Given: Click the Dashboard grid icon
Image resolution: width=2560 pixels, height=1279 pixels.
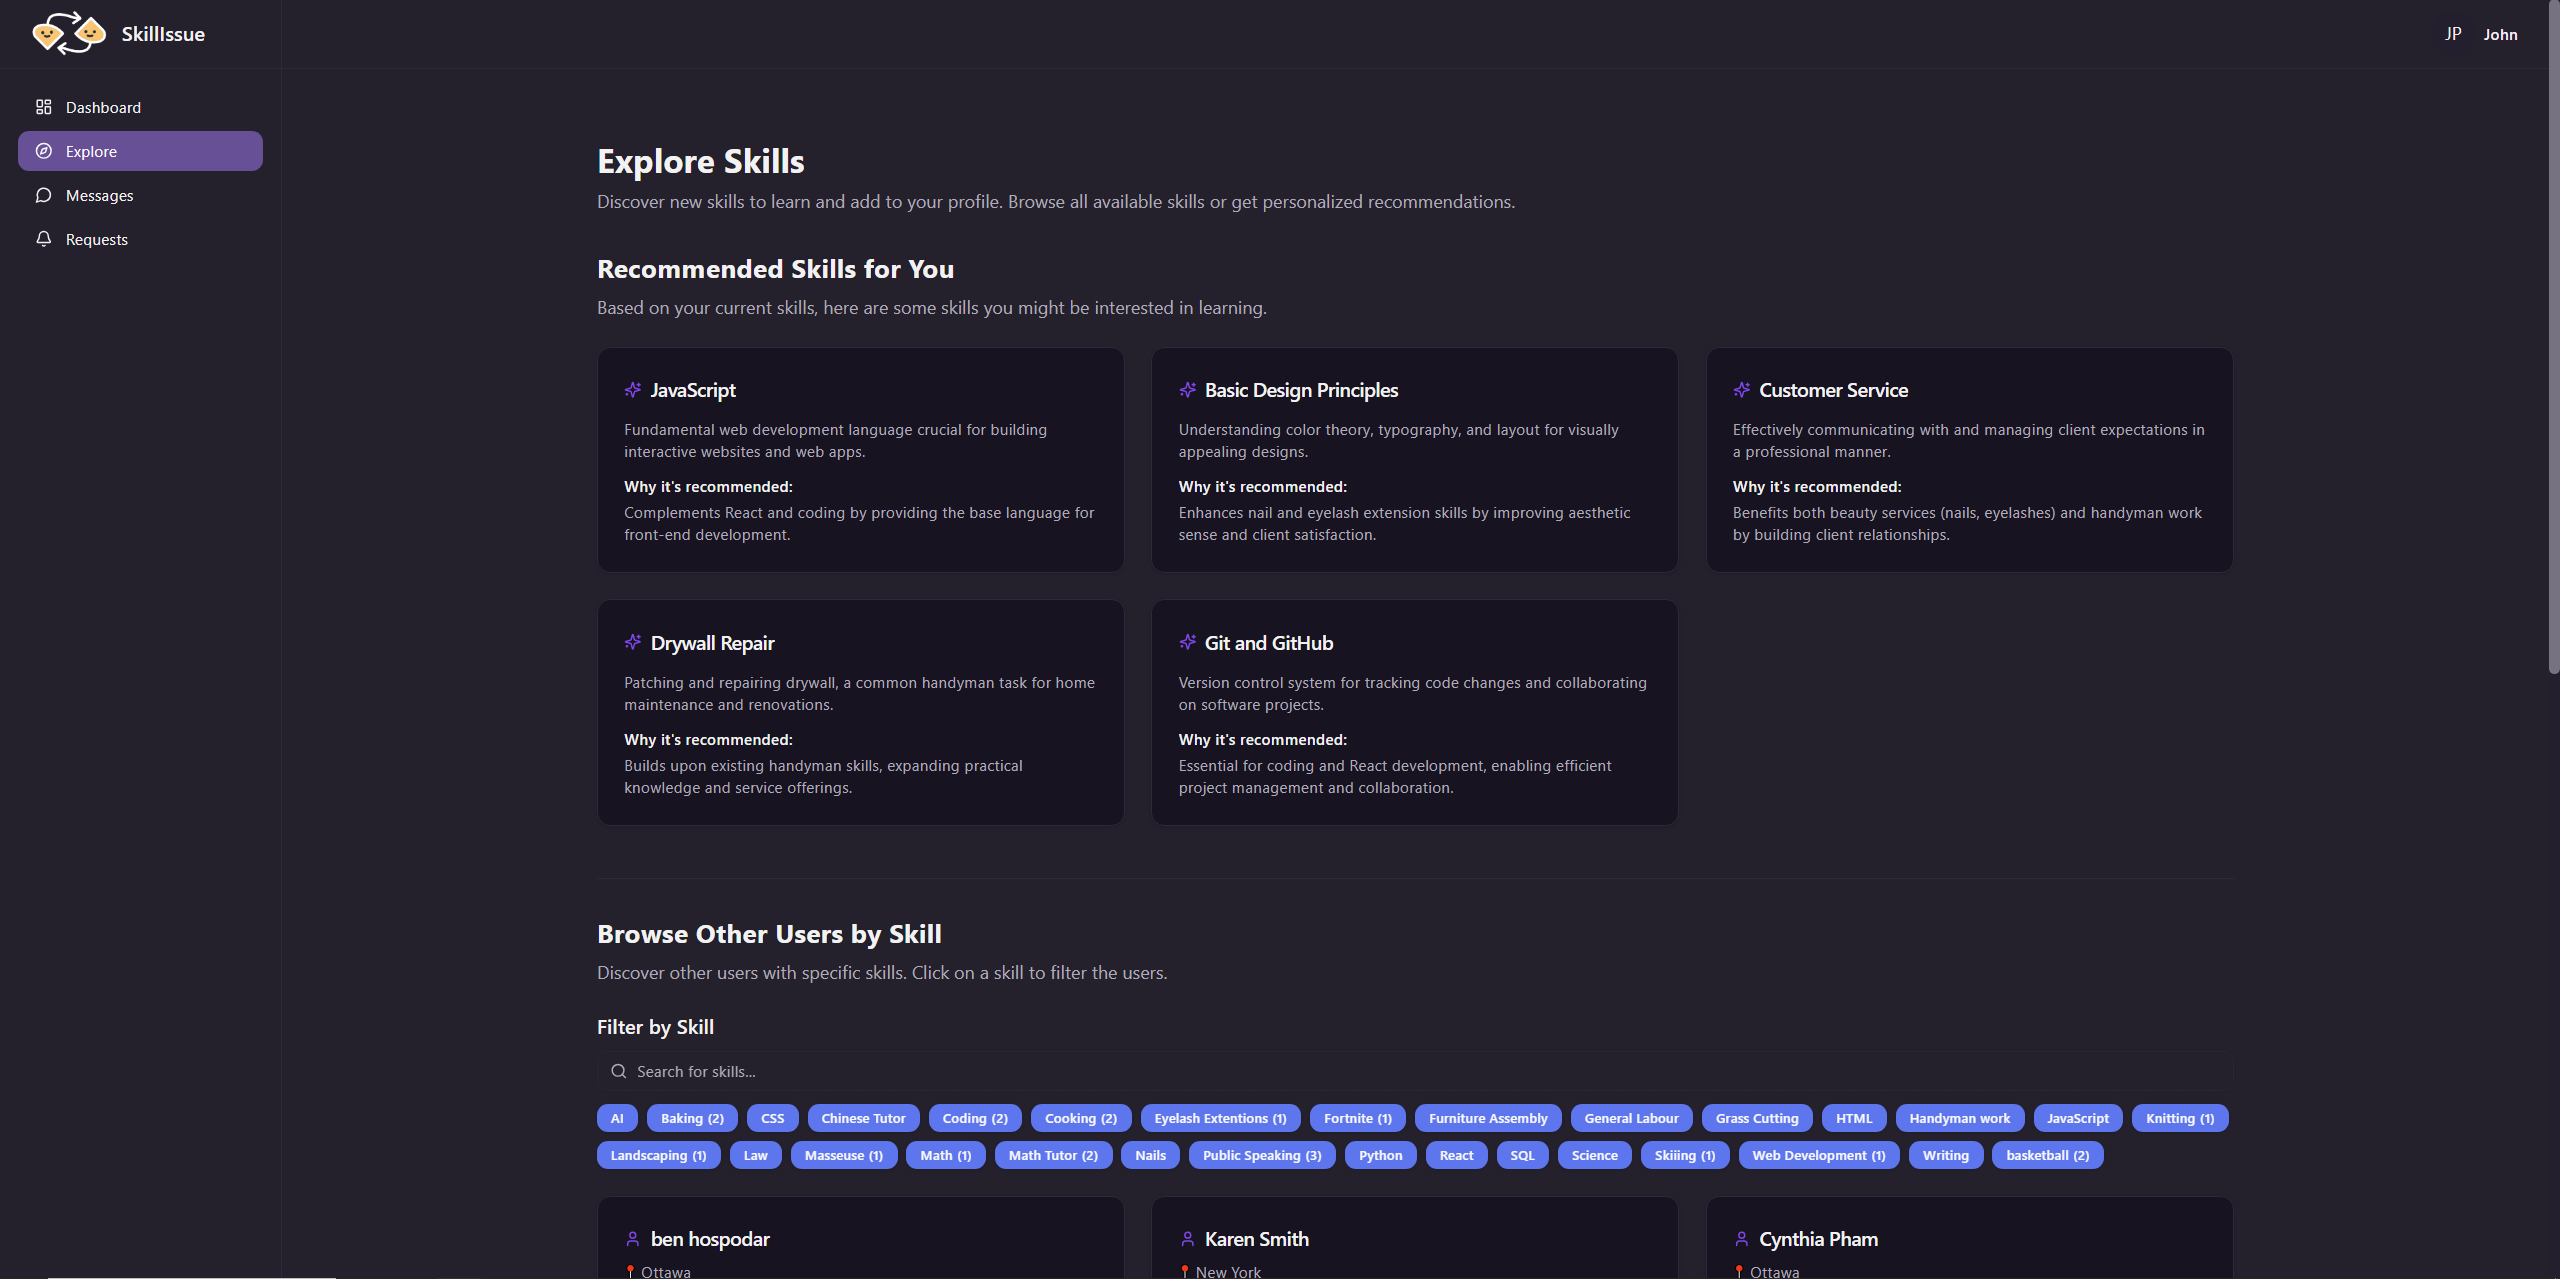Looking at the screenshot, I should tap(44, 107).
